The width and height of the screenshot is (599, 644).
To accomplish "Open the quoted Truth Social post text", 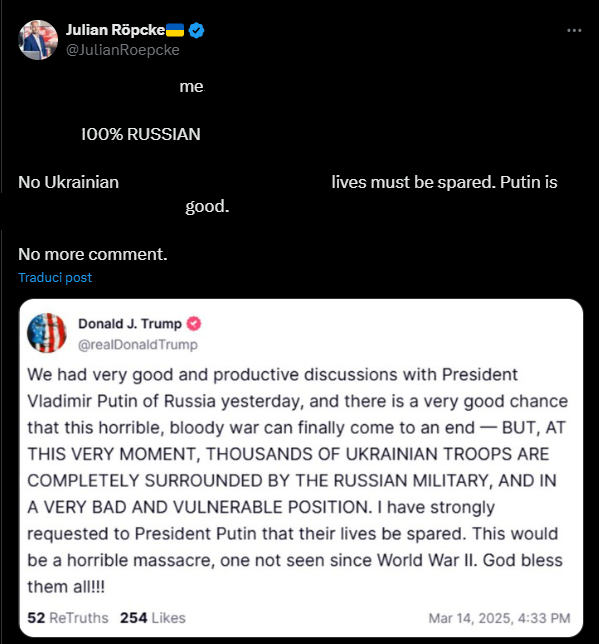I will tap(297, 481).
